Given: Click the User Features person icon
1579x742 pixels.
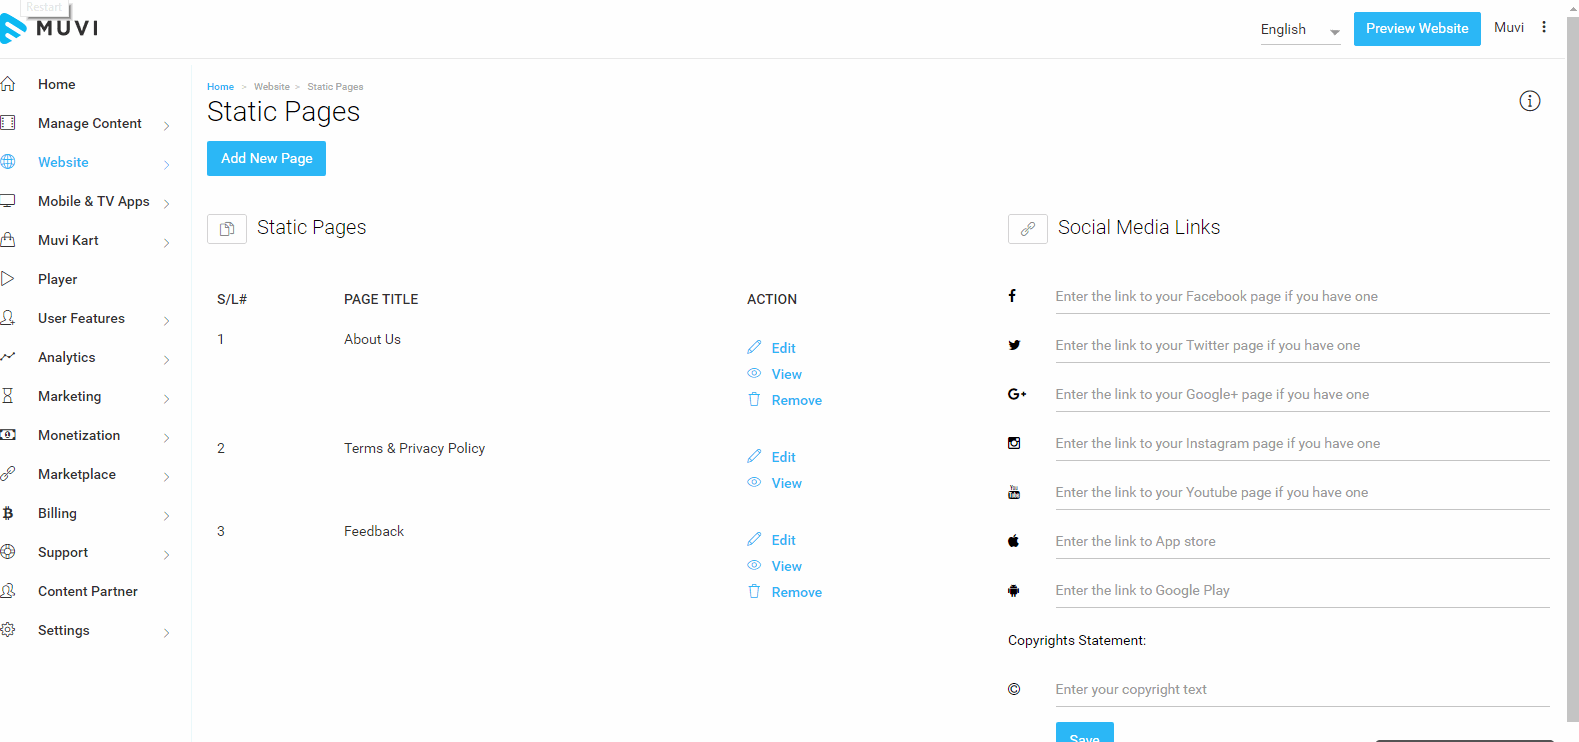Looking at the screenshot, I should [8, 318].
